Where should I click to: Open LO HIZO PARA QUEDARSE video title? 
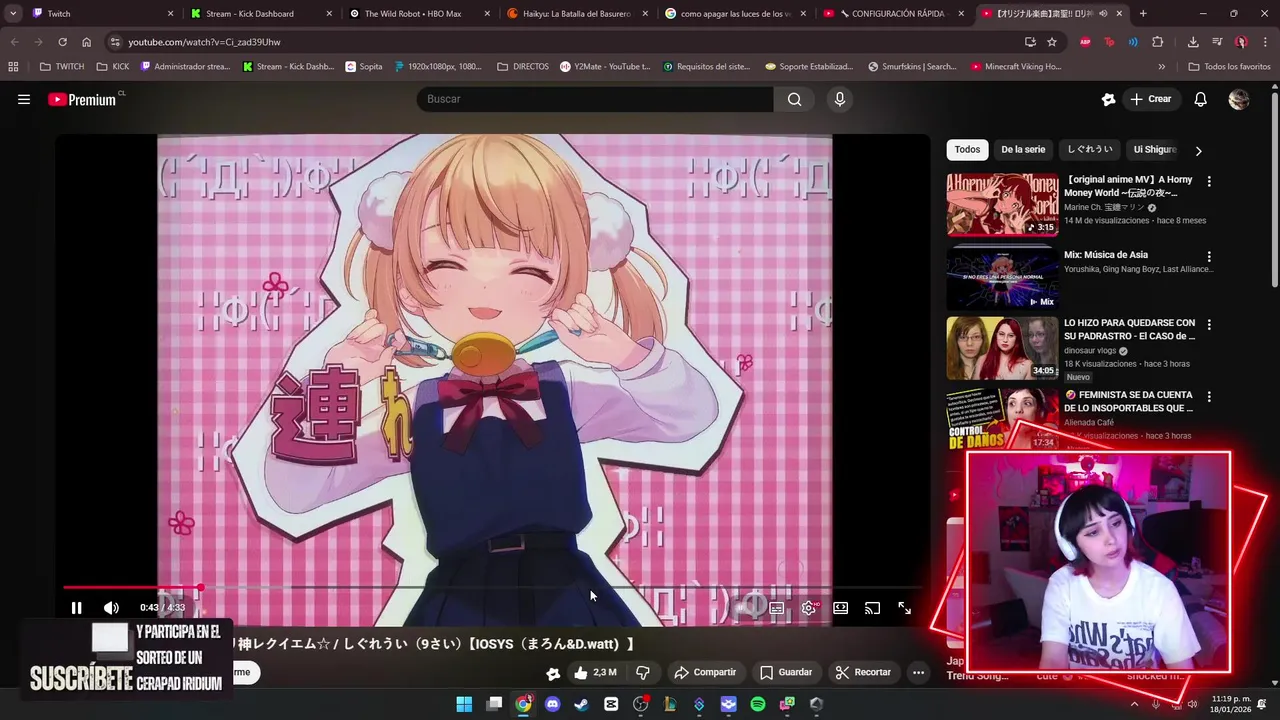pos(1130,329)
